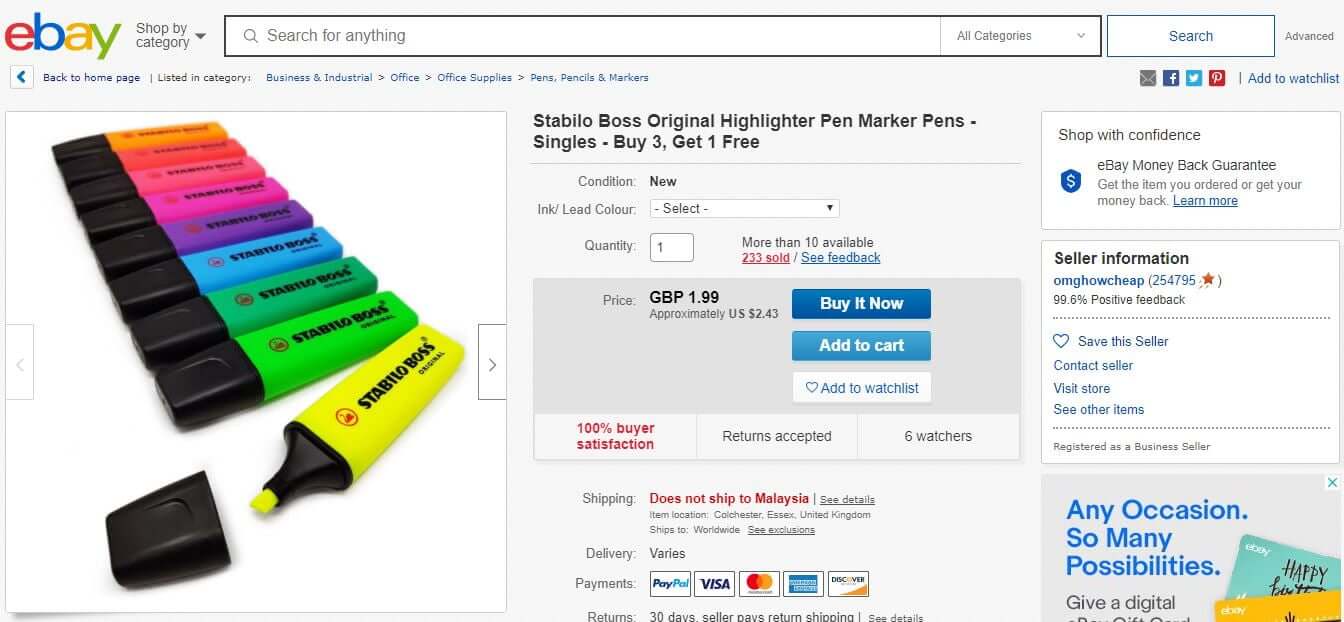Click the email share icon
This screenshot has width=1344, height=622.
pyautogui.click(x=1148, y=78)
